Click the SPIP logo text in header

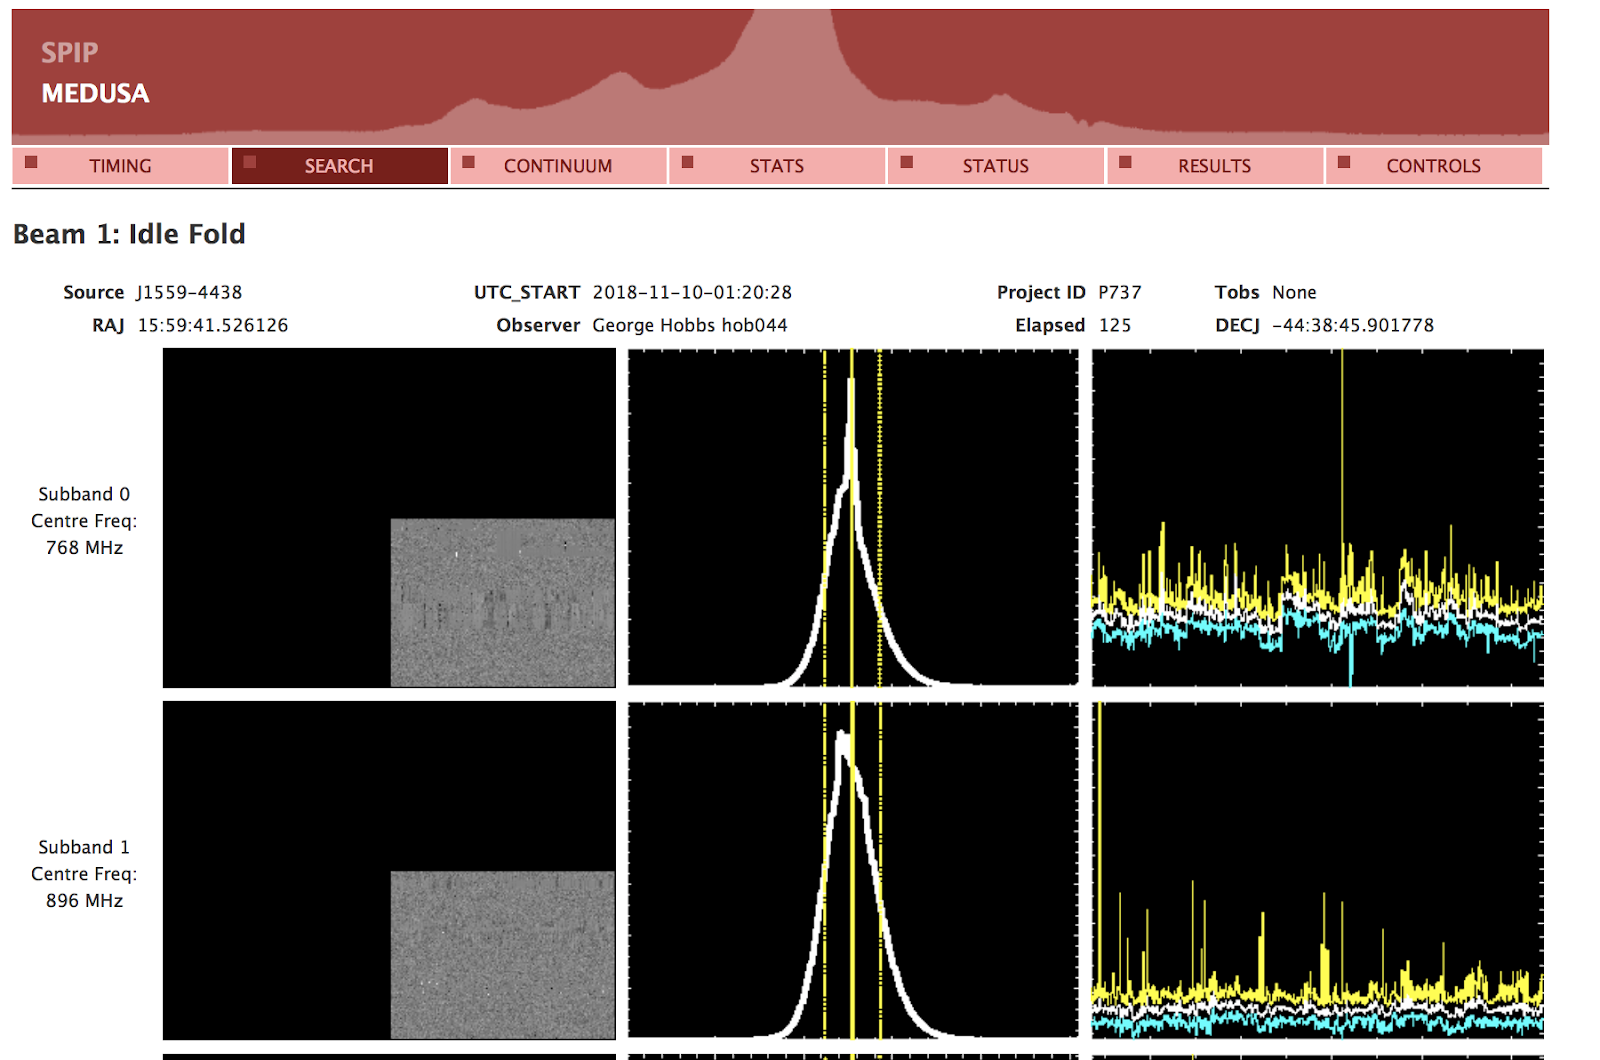pyautogui.click(x=69, y=52)
